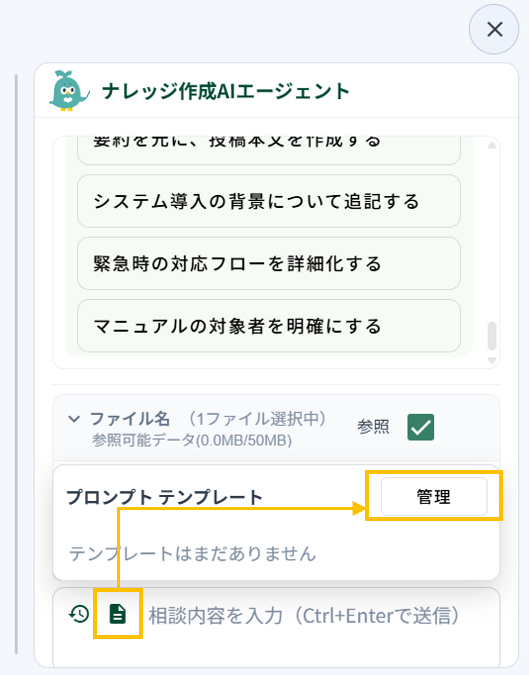This screenshot has width=529, height=675.
Task: Open prompt template document icon
Action: (x=118, y=614)
